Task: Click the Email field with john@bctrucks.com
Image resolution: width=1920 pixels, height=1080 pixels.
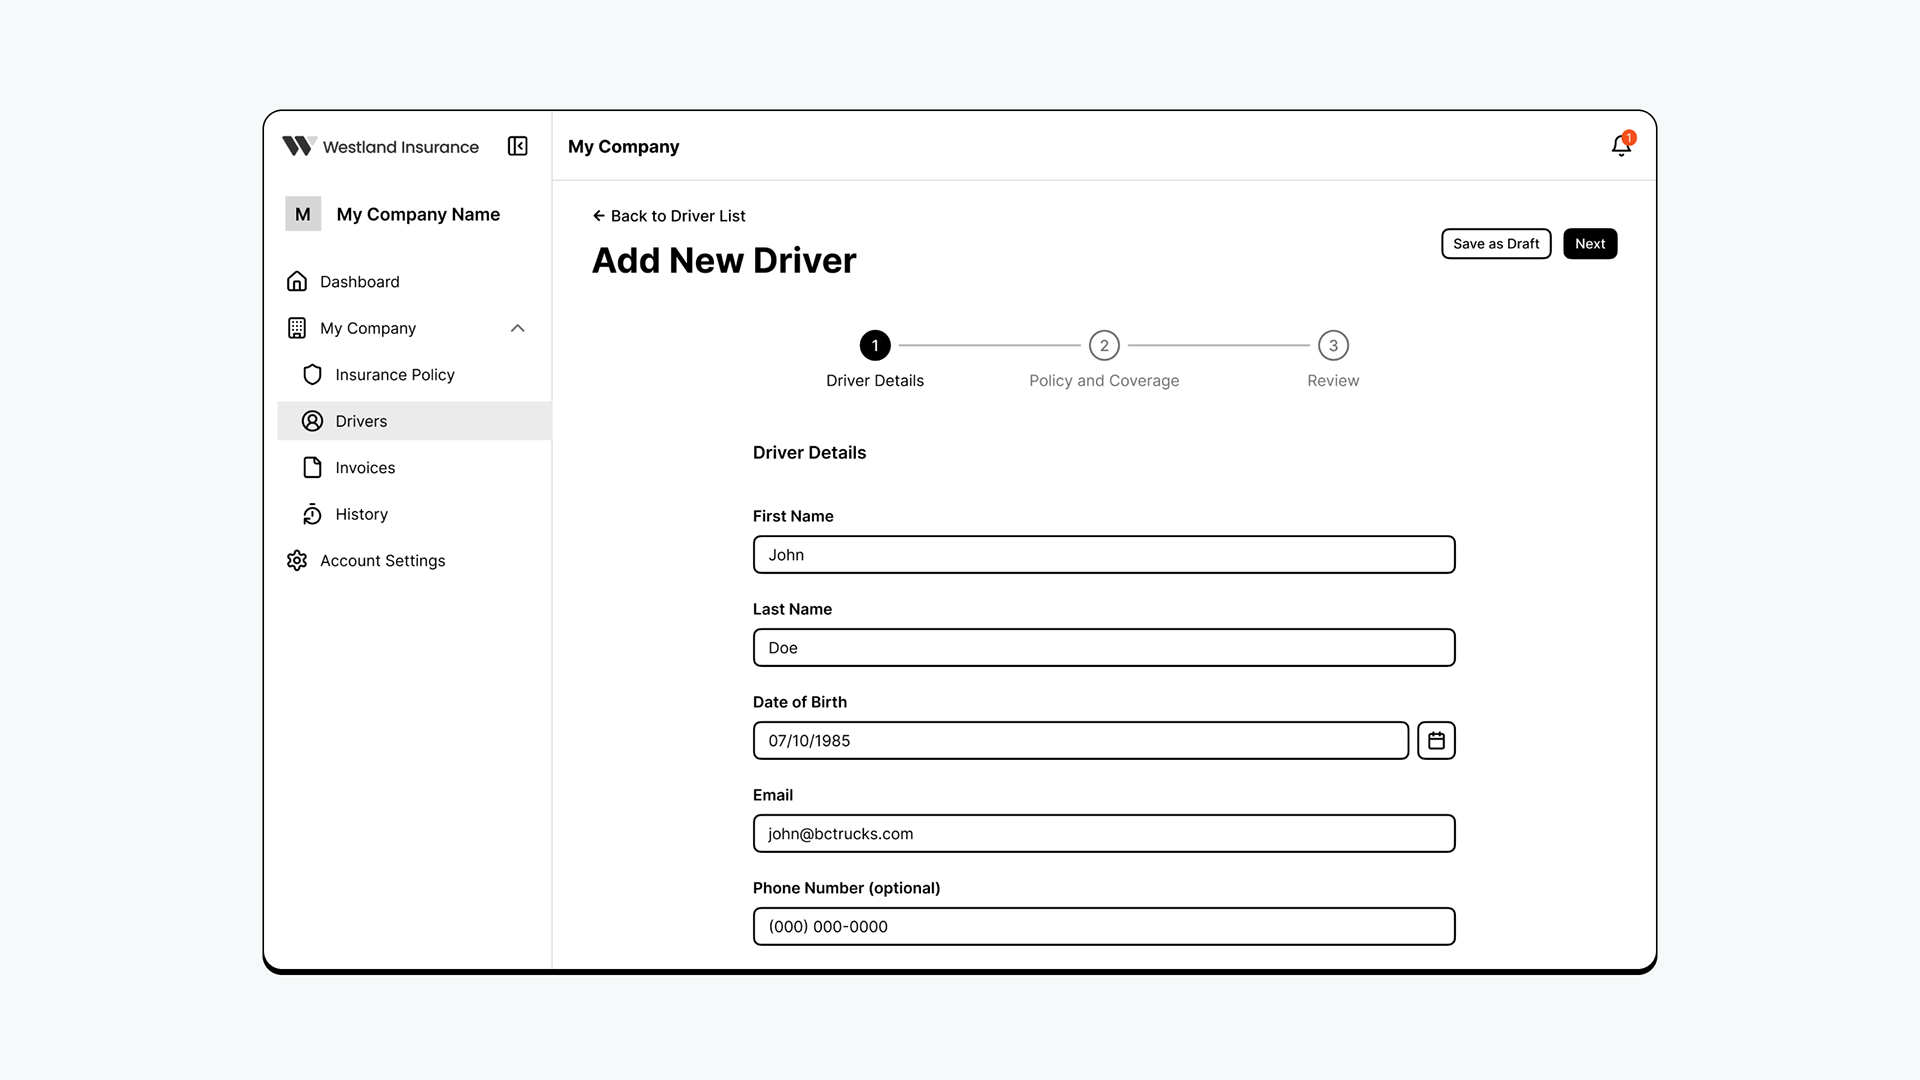Action: 1104,834
